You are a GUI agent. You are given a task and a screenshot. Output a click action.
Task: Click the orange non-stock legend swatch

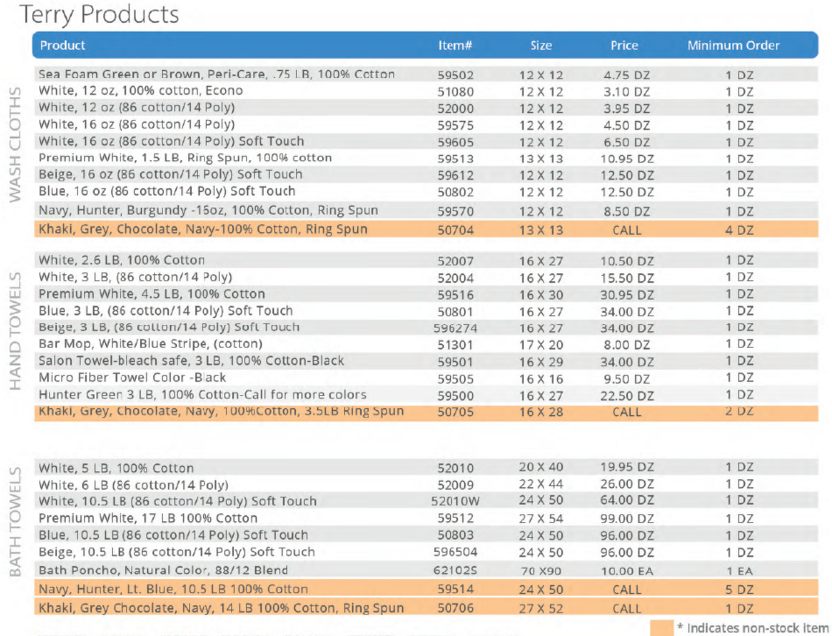pos(661,627)
